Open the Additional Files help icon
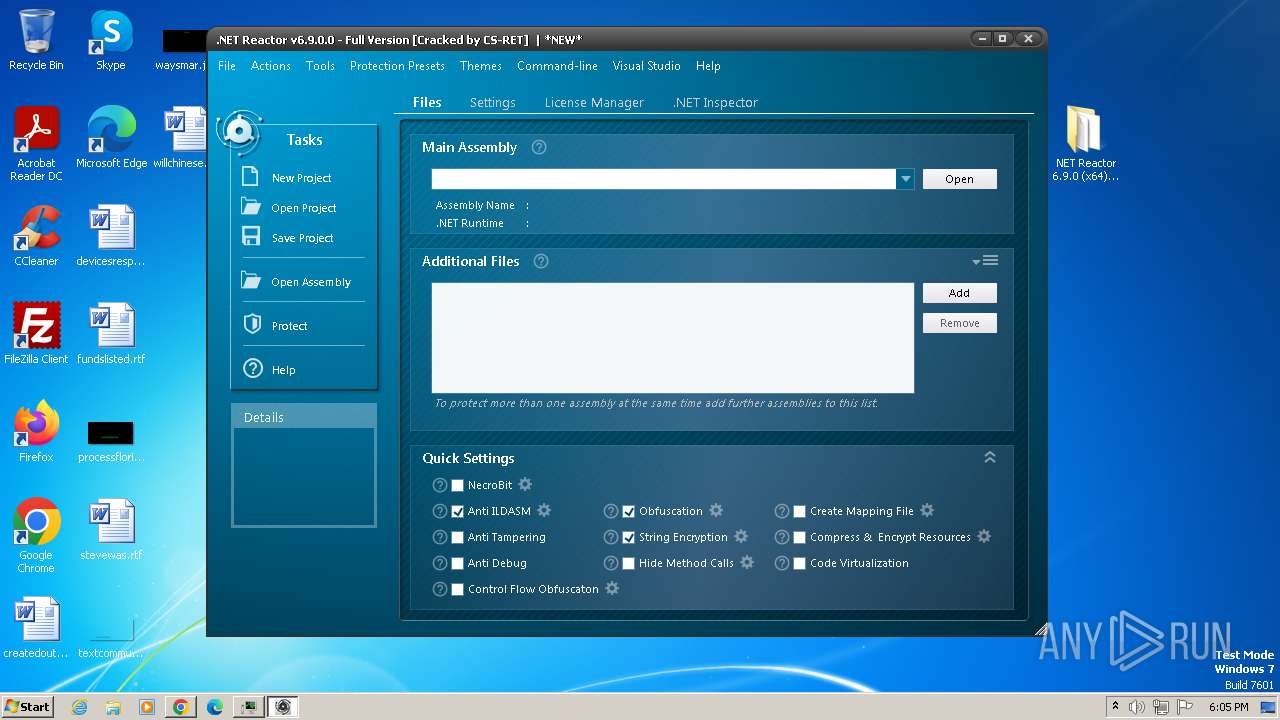 point(541,261)
